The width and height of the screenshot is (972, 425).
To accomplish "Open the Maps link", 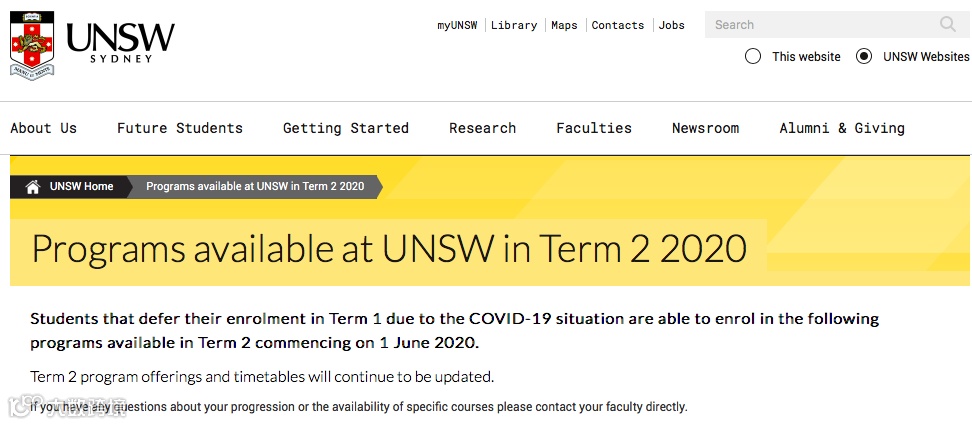I will (x=564, y=25).
